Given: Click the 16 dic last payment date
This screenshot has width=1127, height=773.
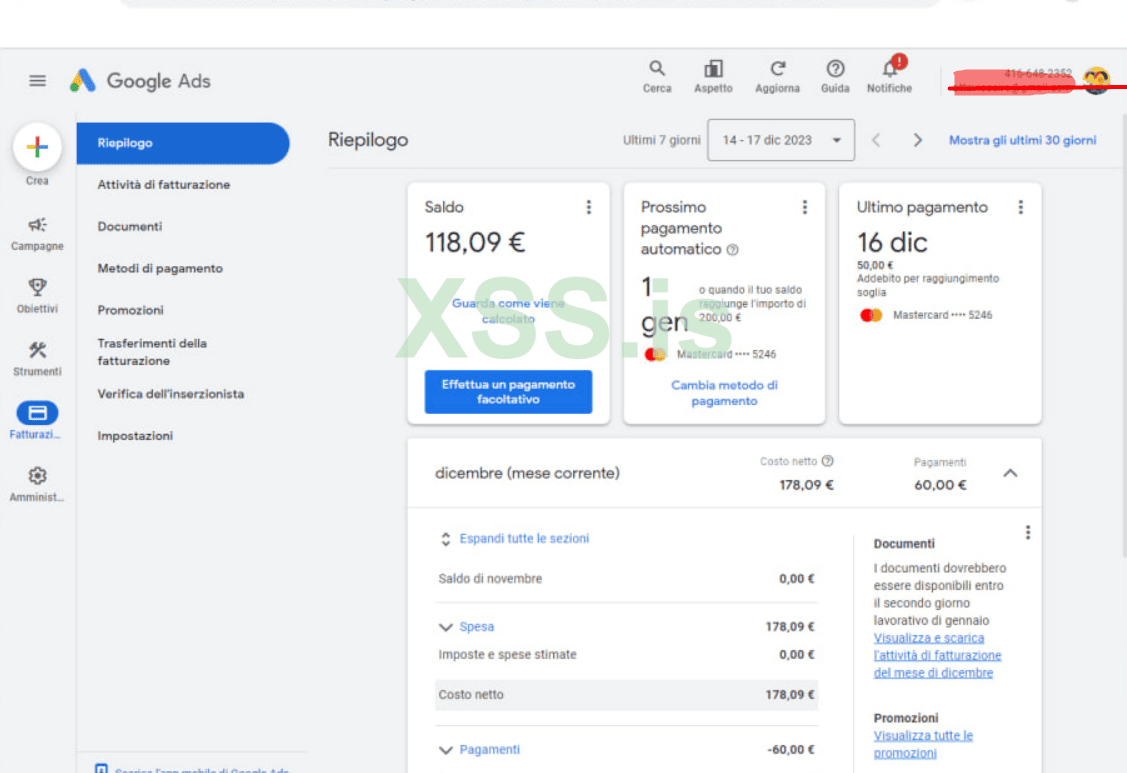Looking at the screenshot, I should [892, 242].
